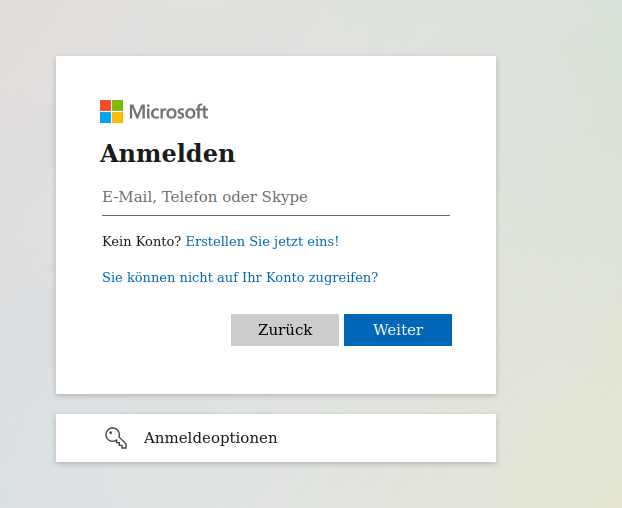The height and width of the screenshot is (508, 622).
Task: Click the green square of Microsoft logo
Action: [118, 105]
